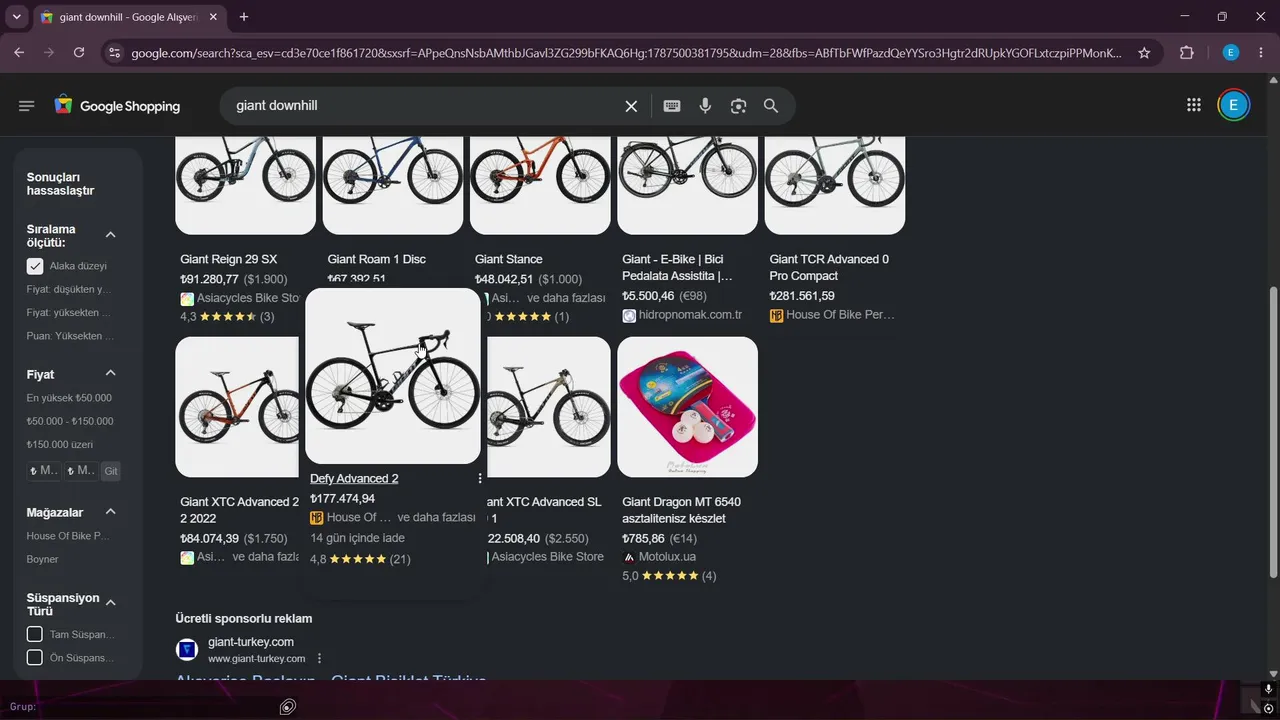
Task: Open the Giant E-Bike product image
Action: click(x=687, y=184)
